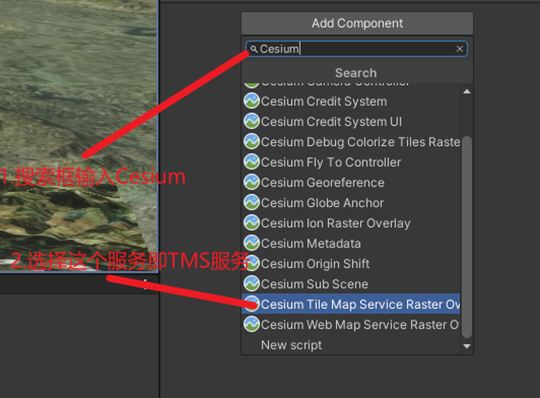Click the Cesium Web Map Service icon
Viewport: 540px width, 398px height.
pos(251,325)
